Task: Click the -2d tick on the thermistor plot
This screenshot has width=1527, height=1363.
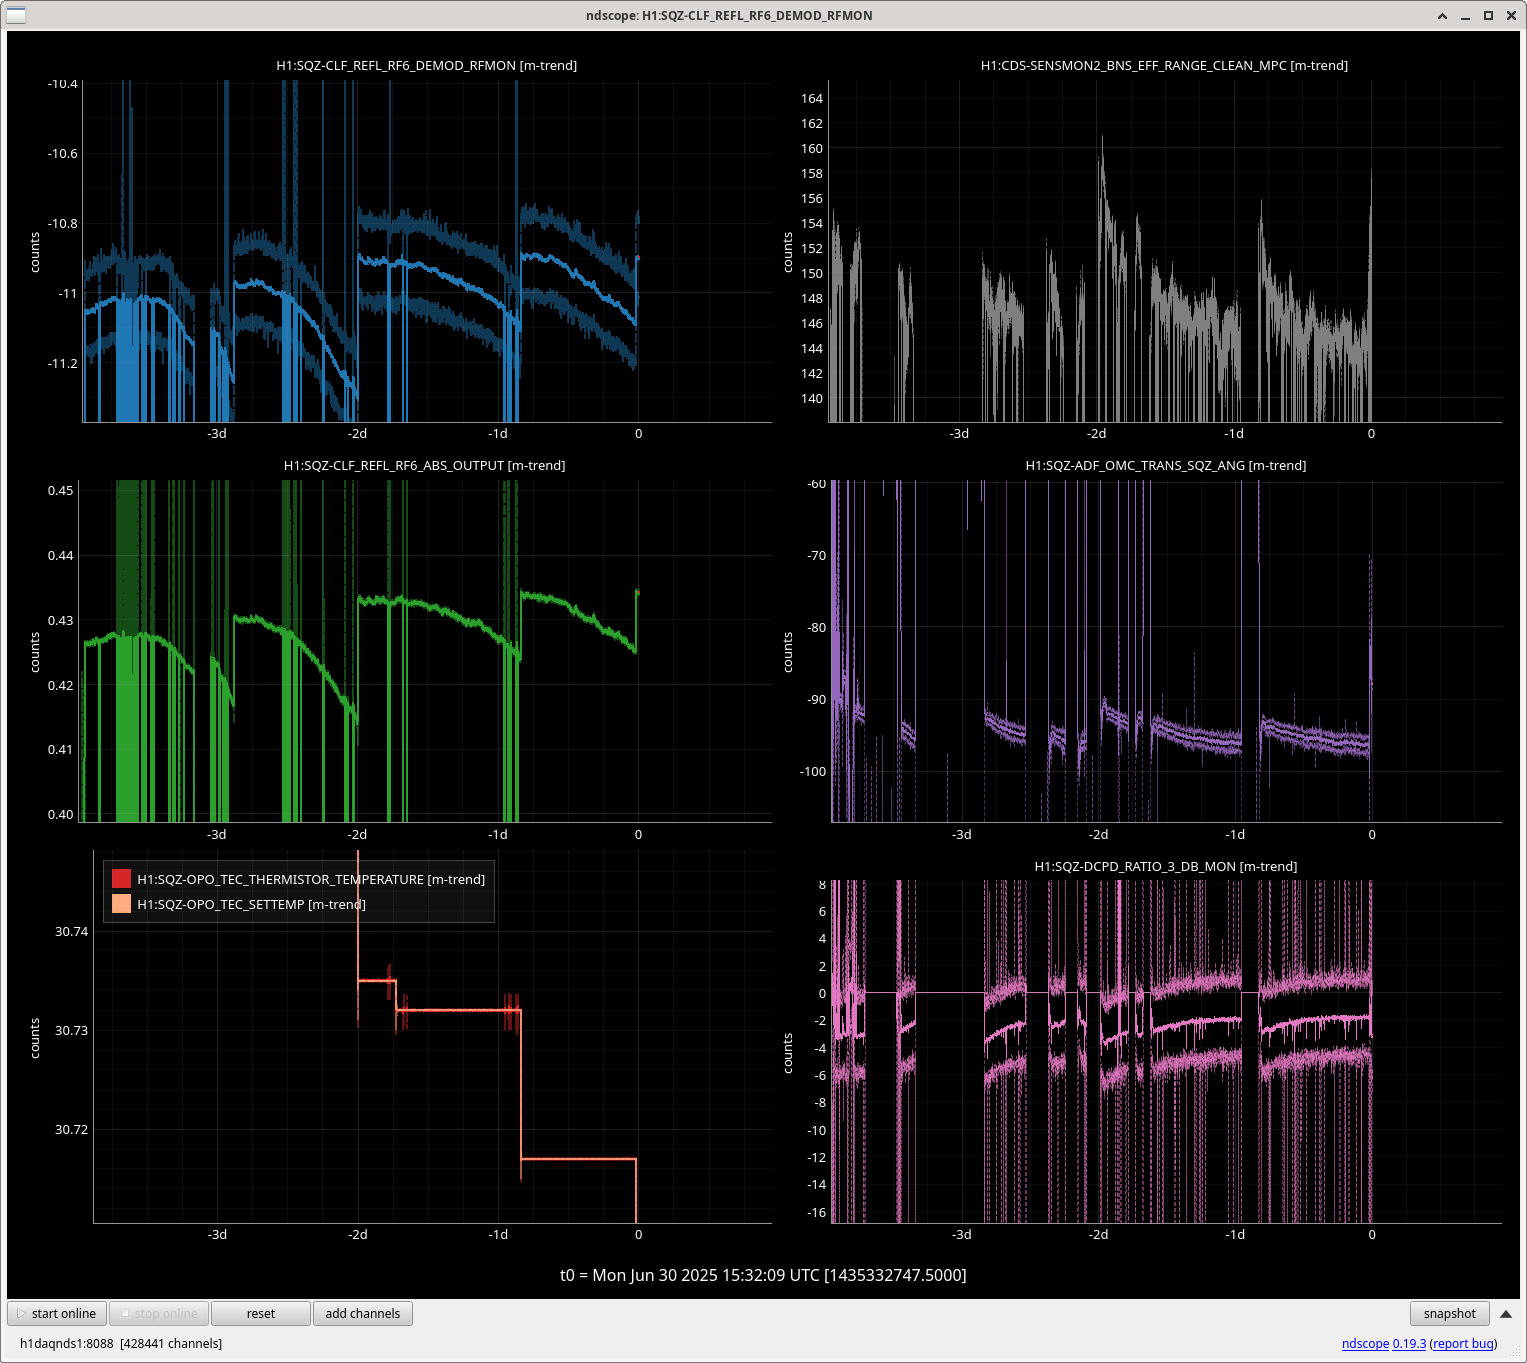Action: point(358,1234)
